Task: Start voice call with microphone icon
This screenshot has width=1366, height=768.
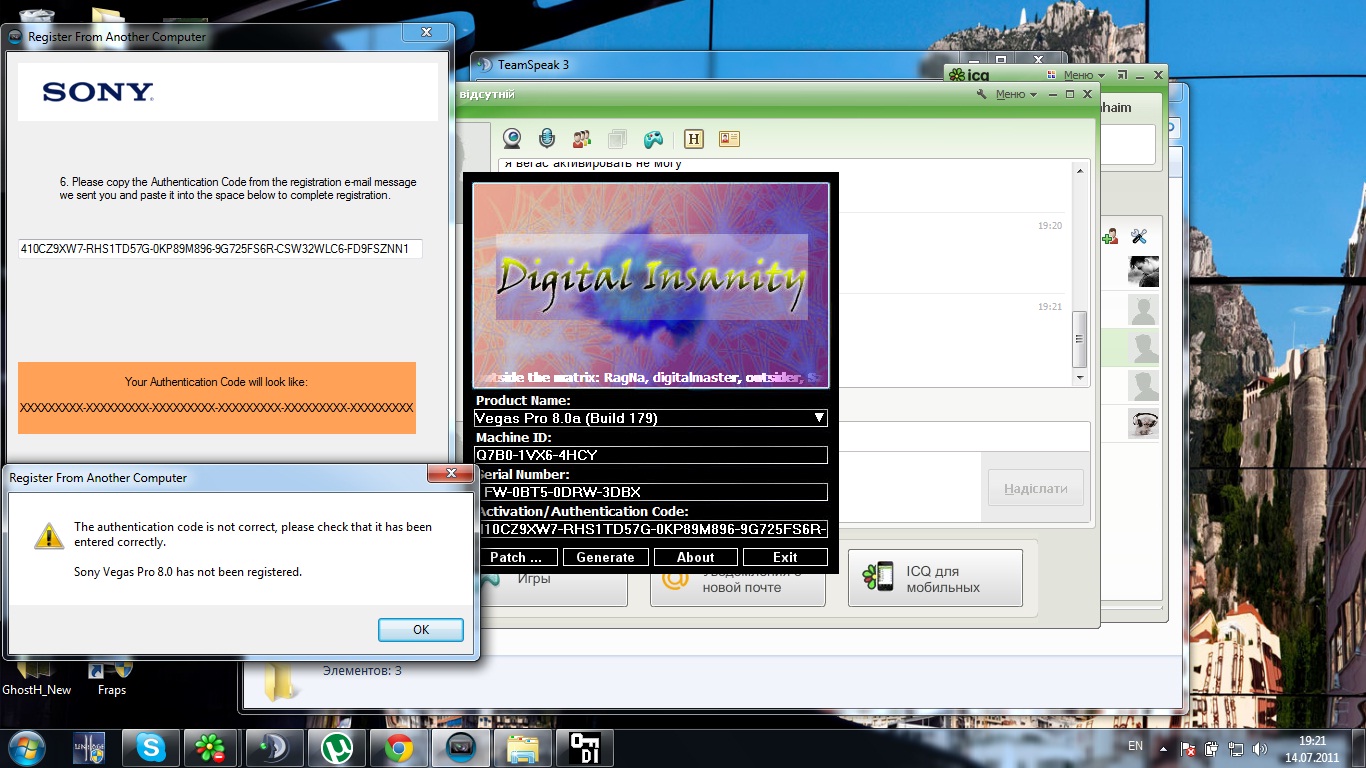Action: [x=546, y=138]
